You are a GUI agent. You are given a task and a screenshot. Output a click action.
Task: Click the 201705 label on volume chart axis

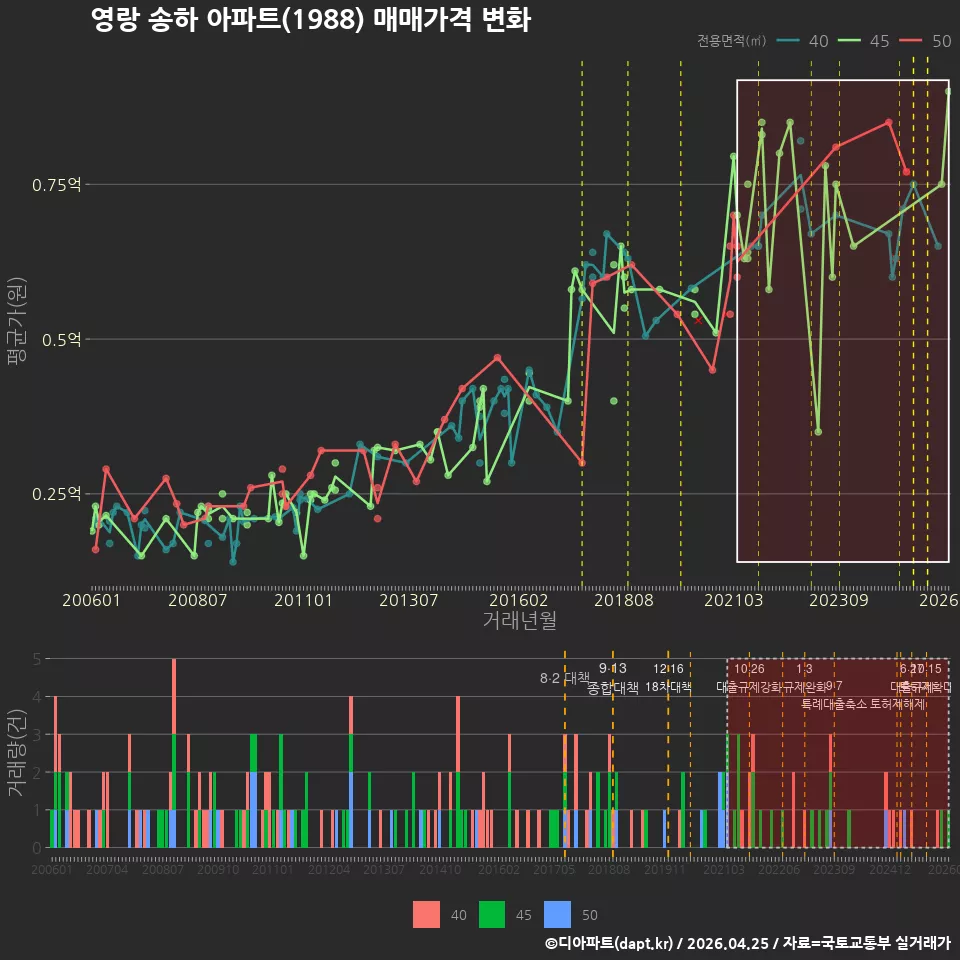[x=554, y=869]
